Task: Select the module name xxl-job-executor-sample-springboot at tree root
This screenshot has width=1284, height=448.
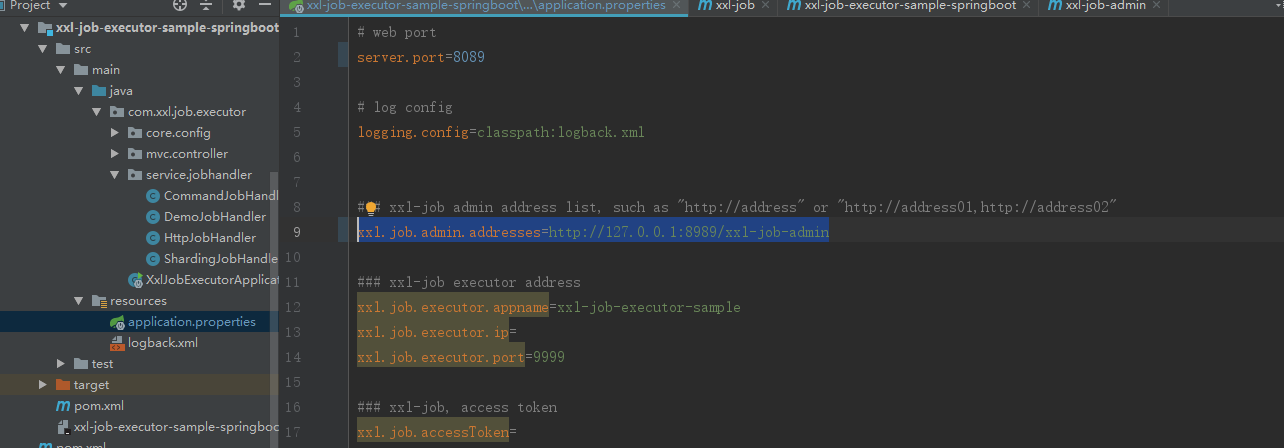Action: point(167,28)
